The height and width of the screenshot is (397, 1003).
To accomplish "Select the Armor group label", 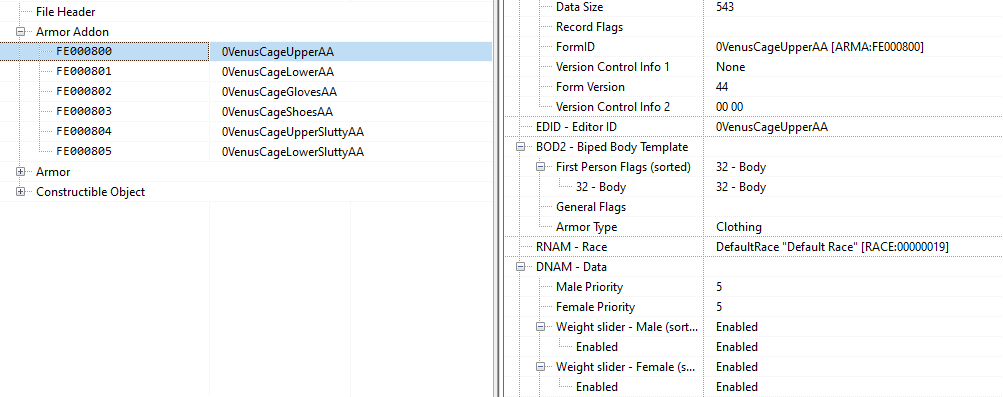I will tap(53, 172).
